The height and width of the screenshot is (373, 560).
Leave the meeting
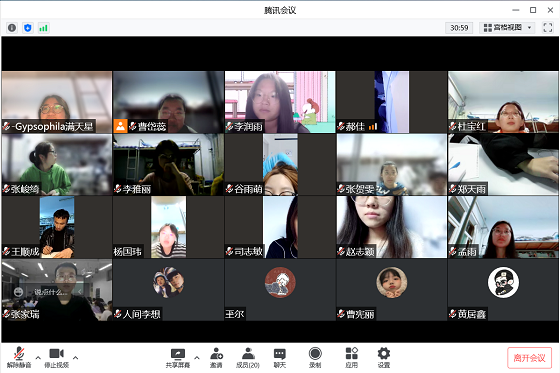(529, 358)
